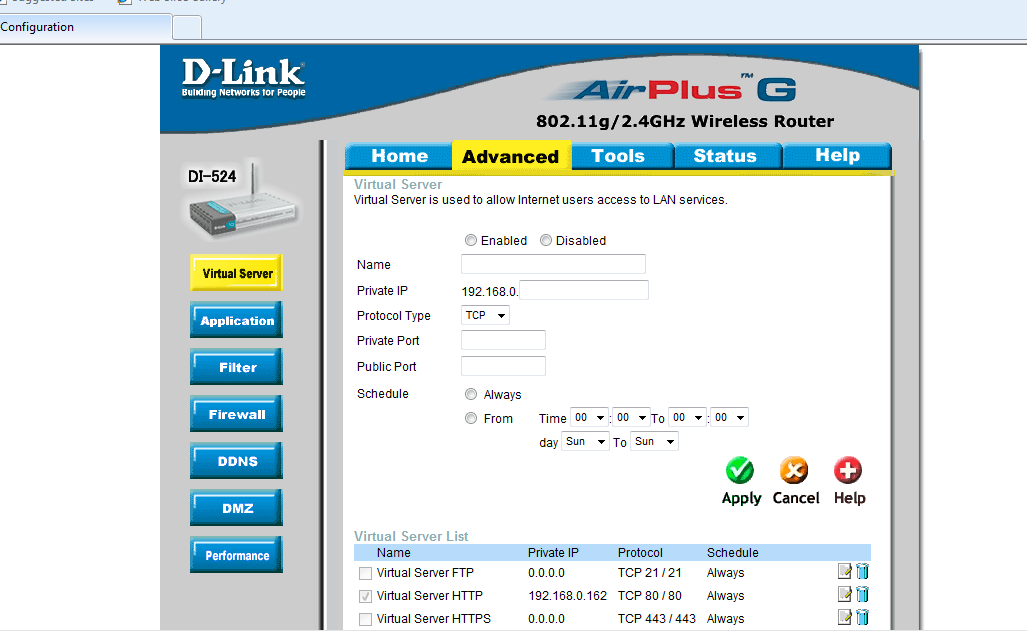
Task: Edit the Virtual Server HTTP entry
Action: pos(844,594)
